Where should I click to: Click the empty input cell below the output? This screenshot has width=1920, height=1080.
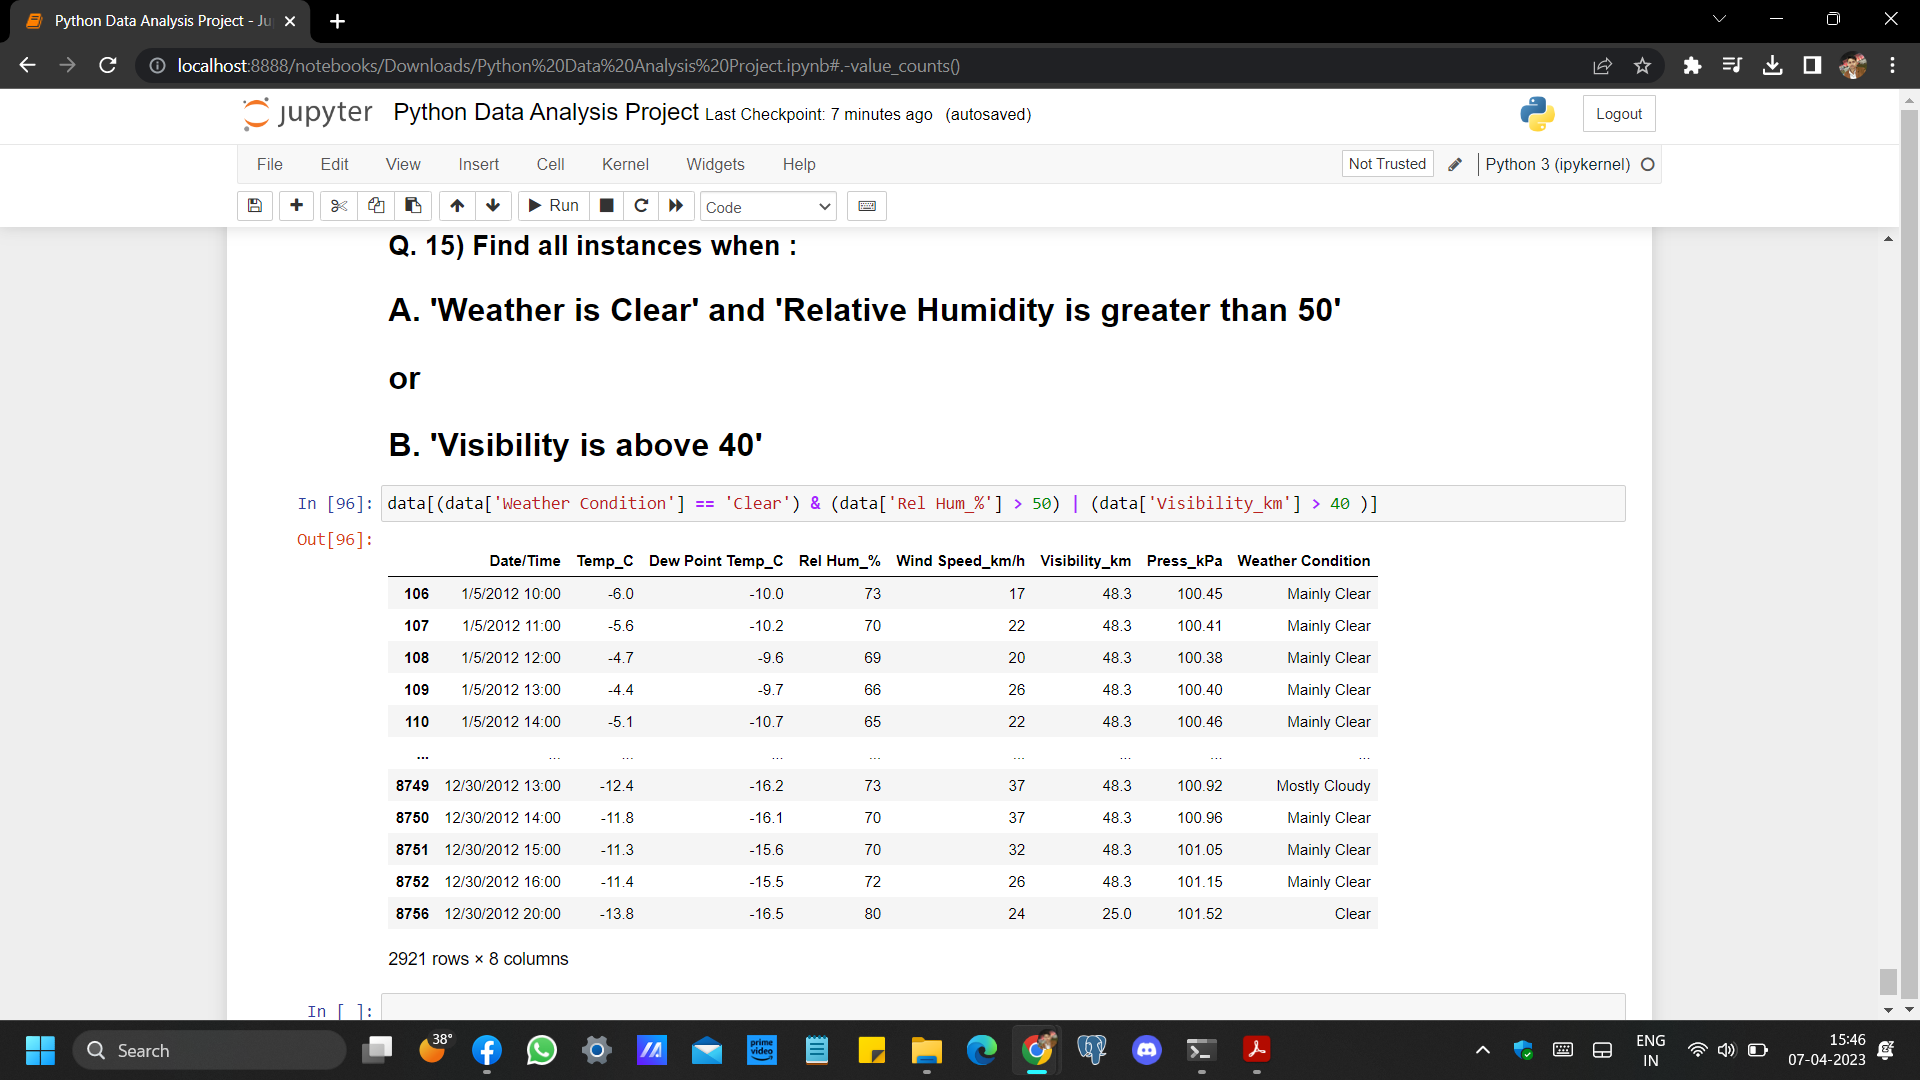tap(1000, 1008)
